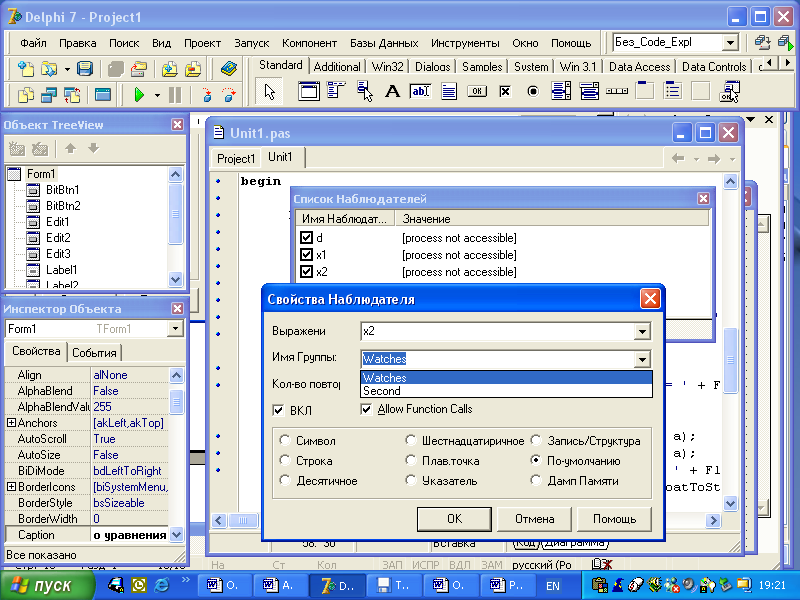Click the Значение column header

coord(553,219)
